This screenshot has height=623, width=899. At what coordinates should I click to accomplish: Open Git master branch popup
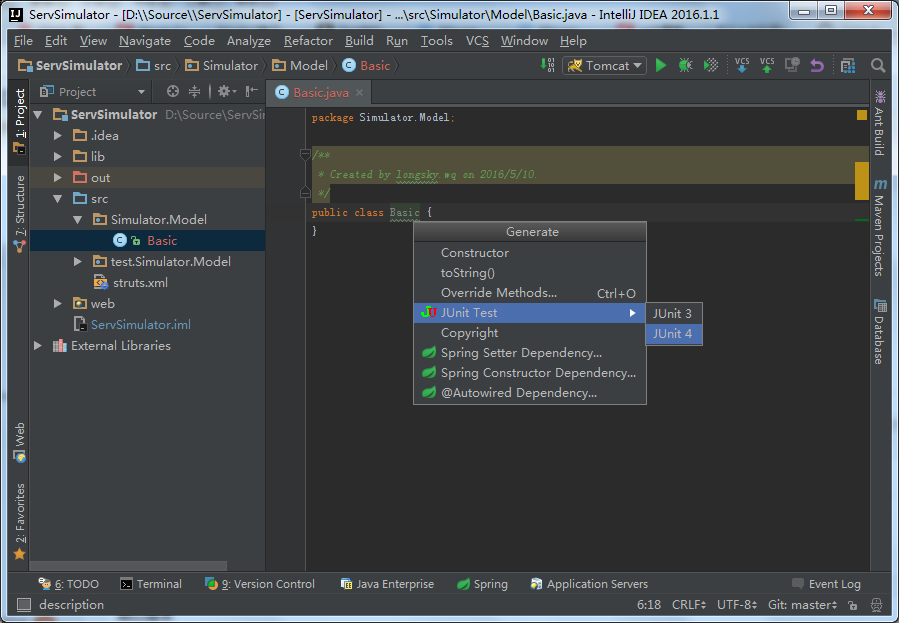[x=803, y=605]
